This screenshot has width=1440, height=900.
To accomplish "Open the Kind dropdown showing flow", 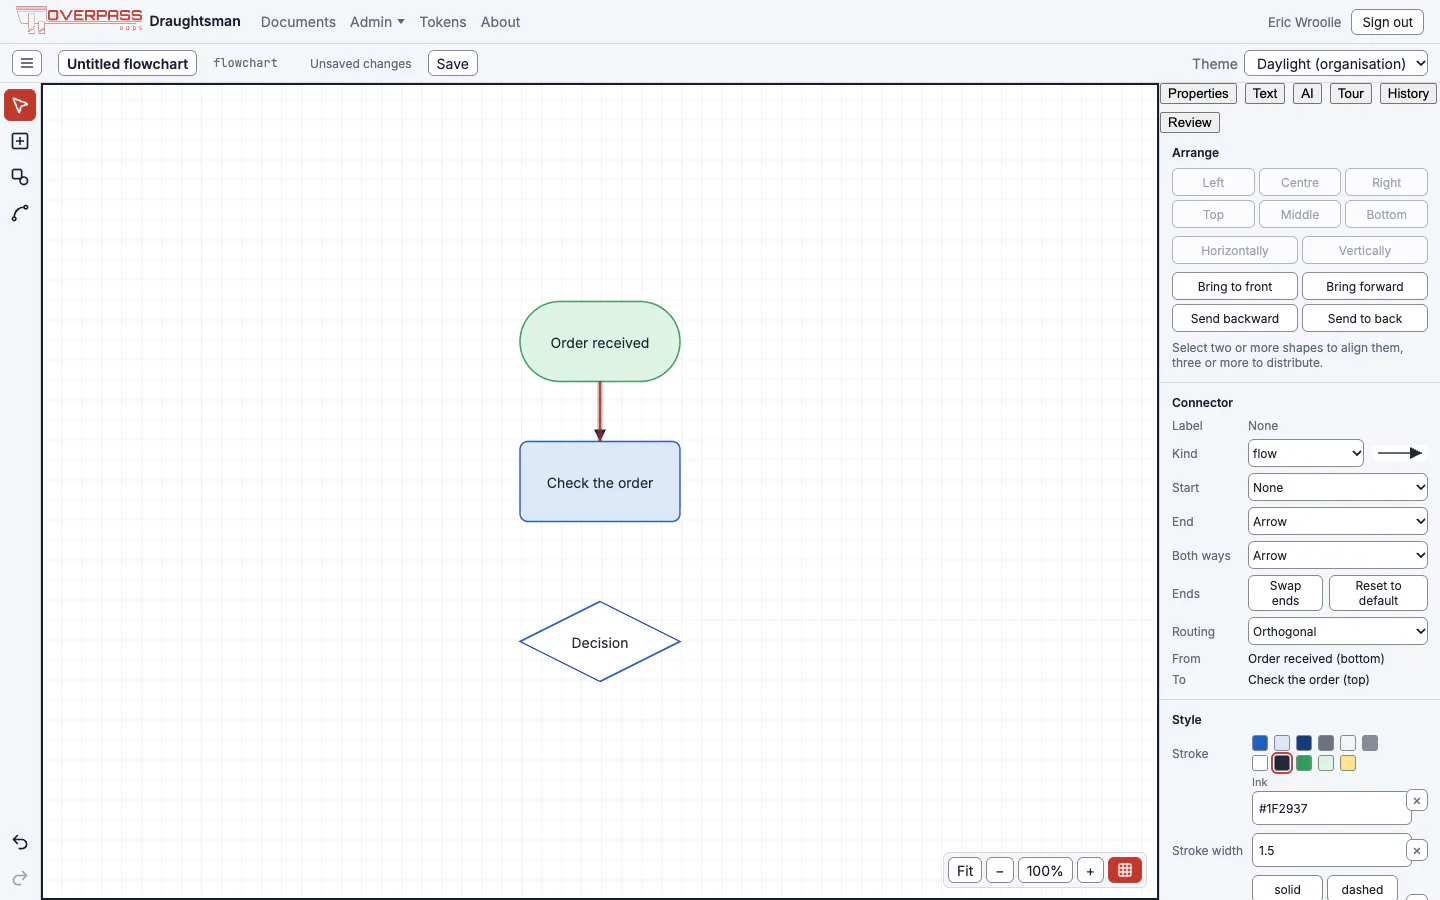I will tap(1306, 453).
